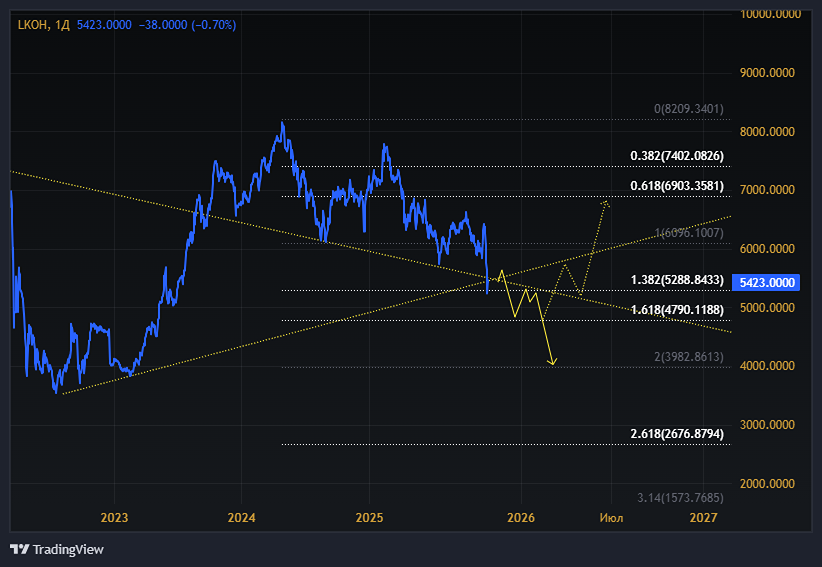This screenshot has width=822, height=567.
Task: Click the 3.14(1573.7685) Fibonacci level label
Action: pyautogui.click(x=680, y=497)
